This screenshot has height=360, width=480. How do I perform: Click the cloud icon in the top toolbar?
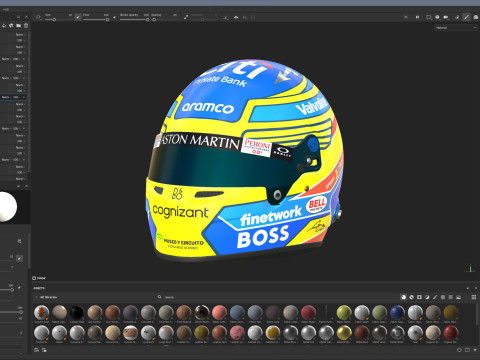point(236,17)
